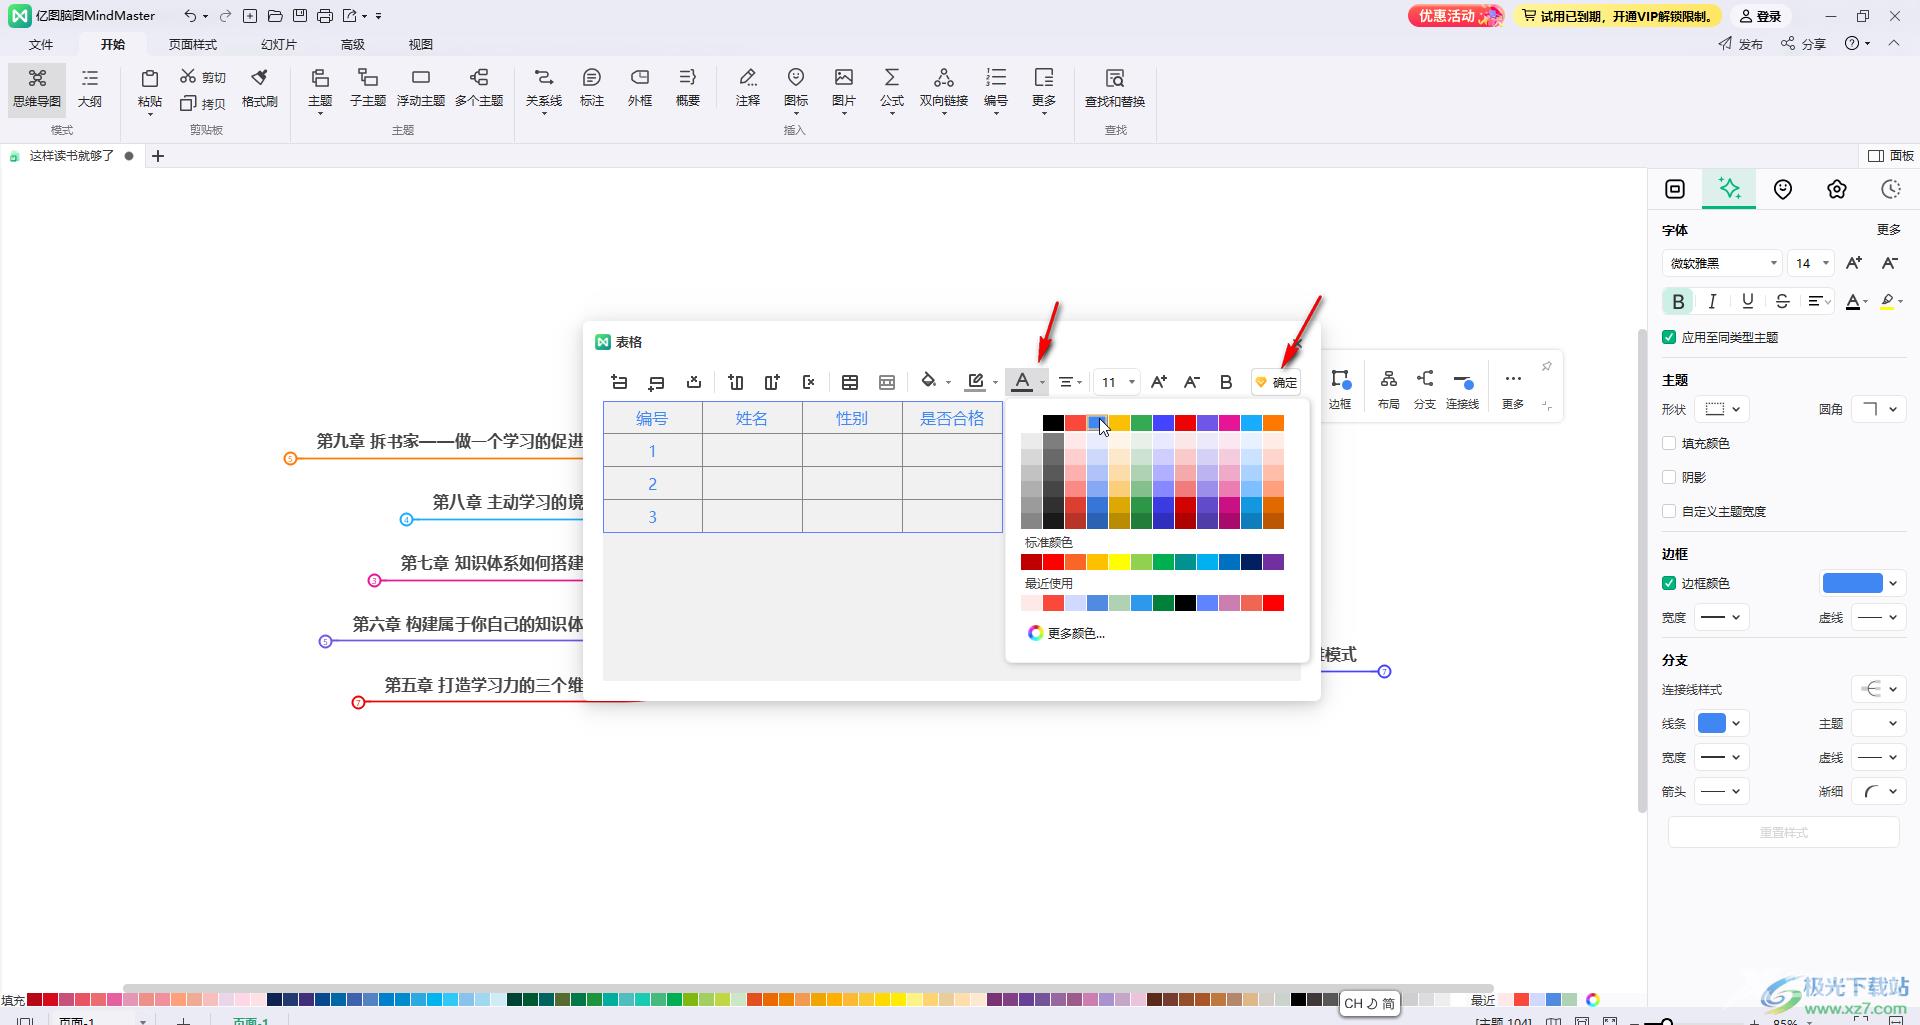This screenshot has height=1025, width=1920.
Task: Click the 分享 share button
Action: pyautogui.click(x=1803, y=44)
